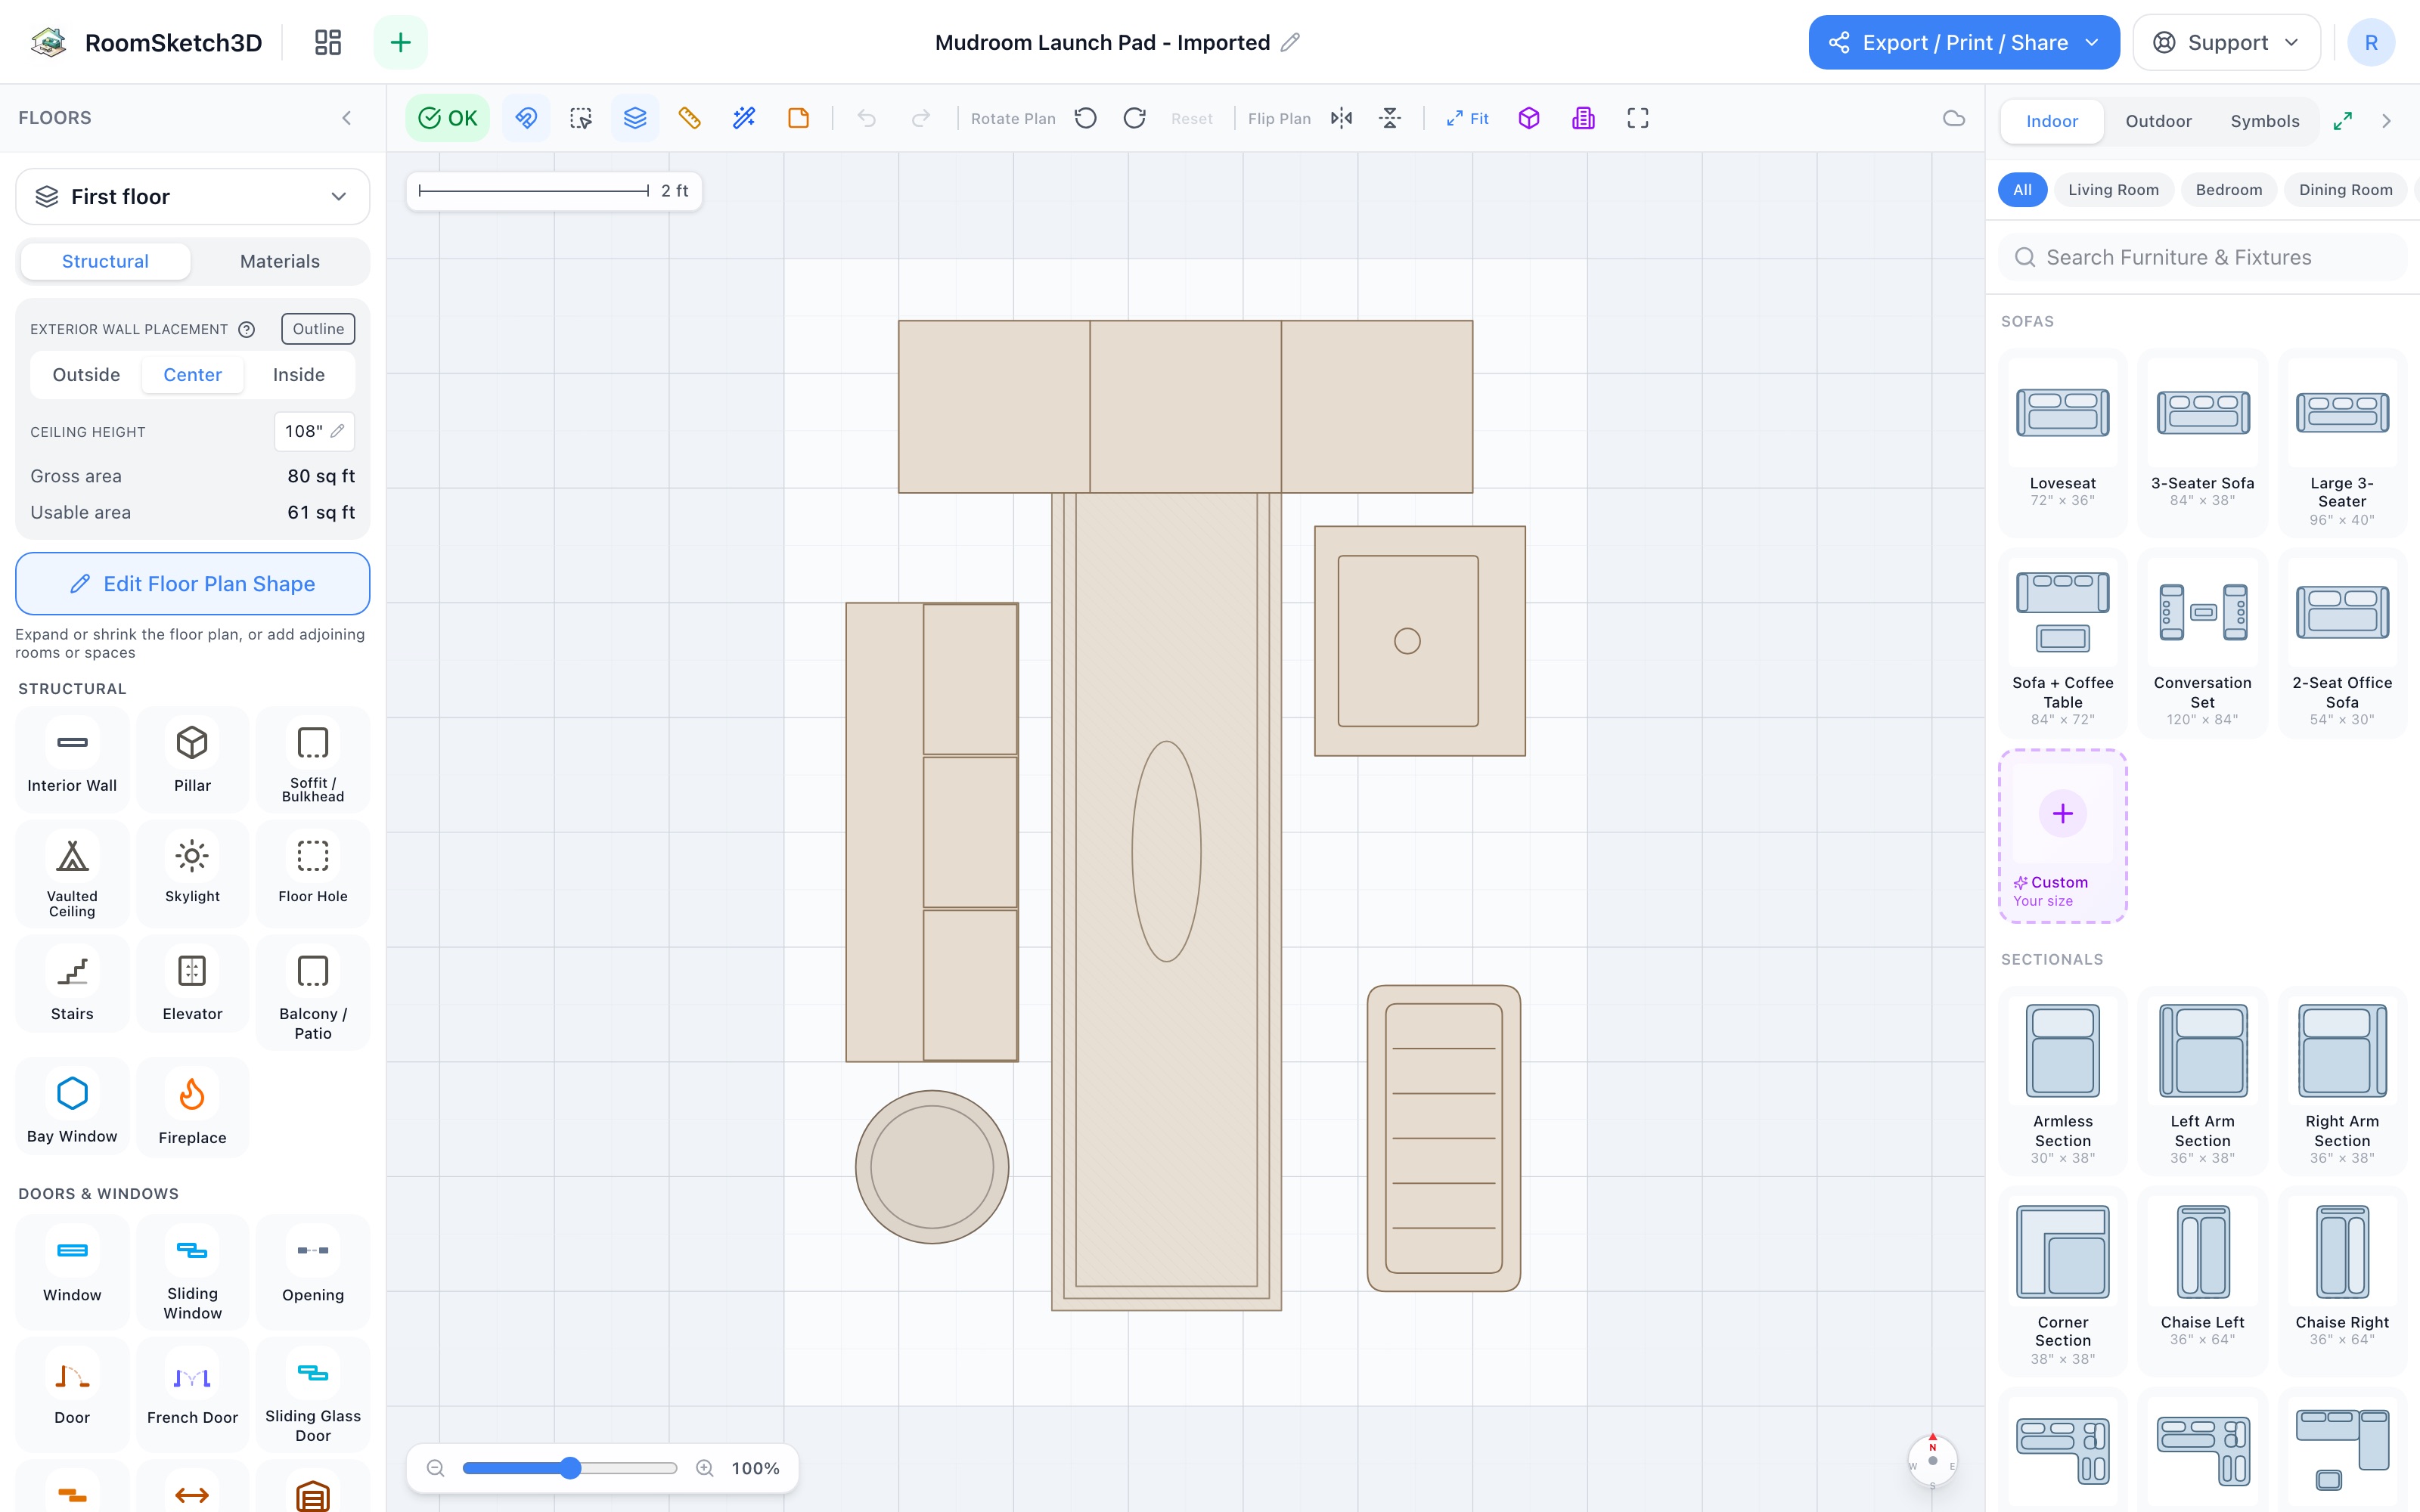Insert a Fireplace
The image size is (2420, 1512).
point(192,1108)
